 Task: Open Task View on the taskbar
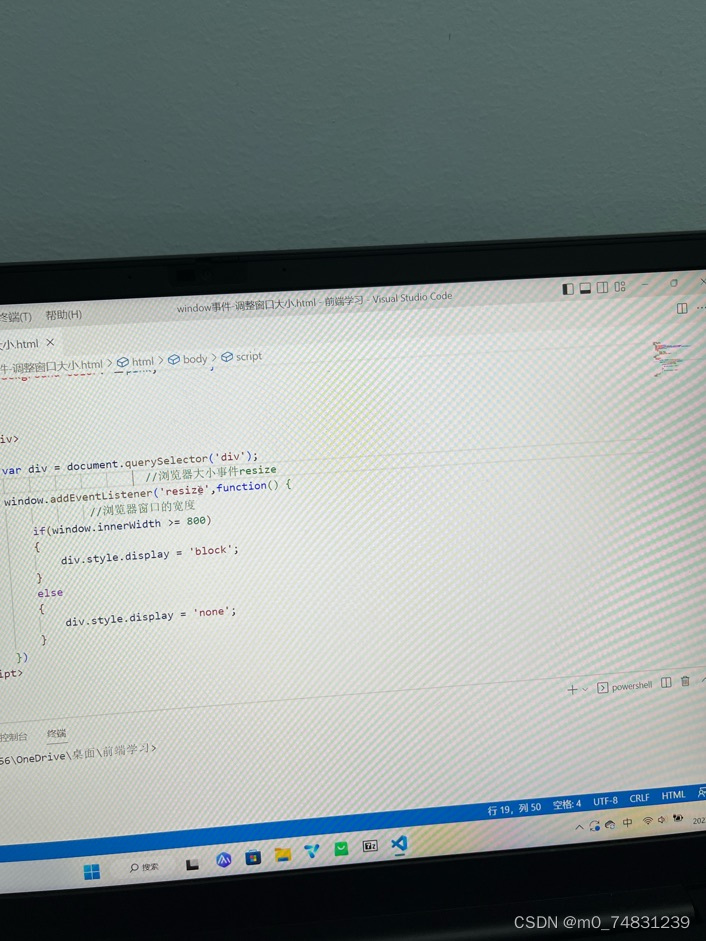click(x=192, y=864)
